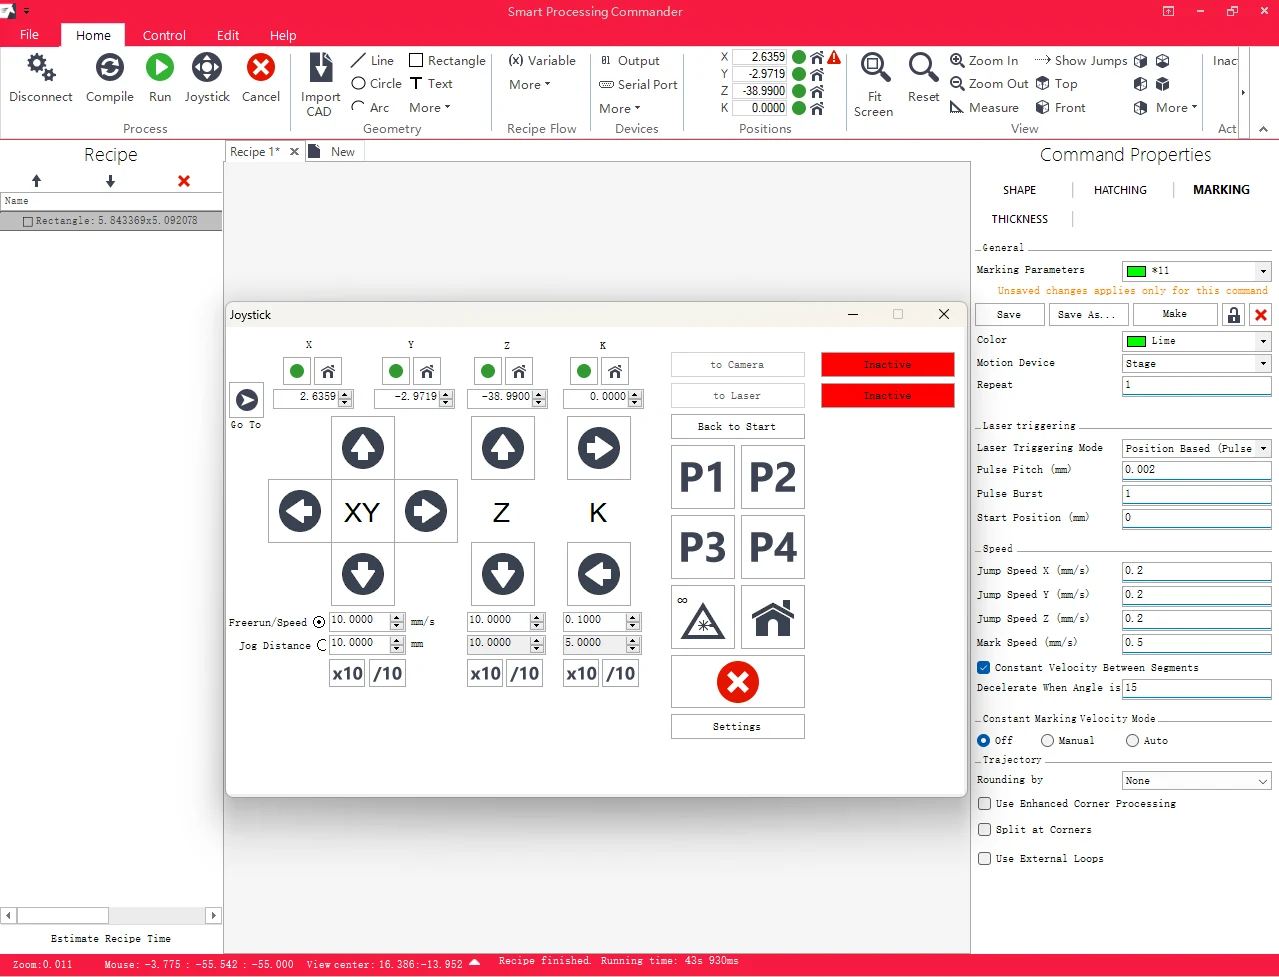
Task: Open the Lime color swatch selector
Action: coord(1196,341)
